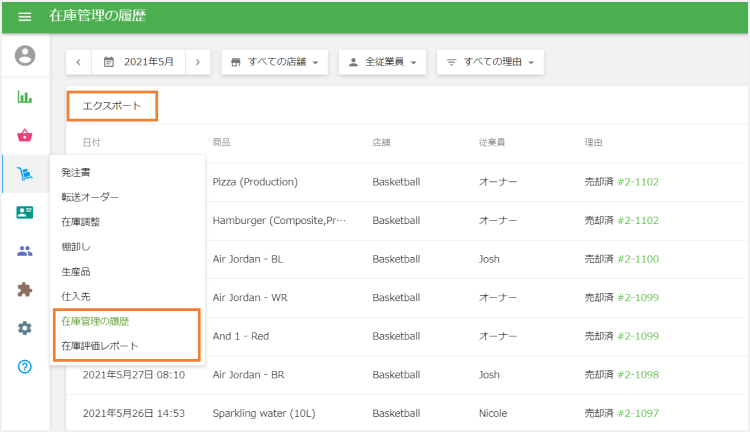Click the エクスポート export button
This screenshot has height=432, width=750.
[x=112, y=106]
